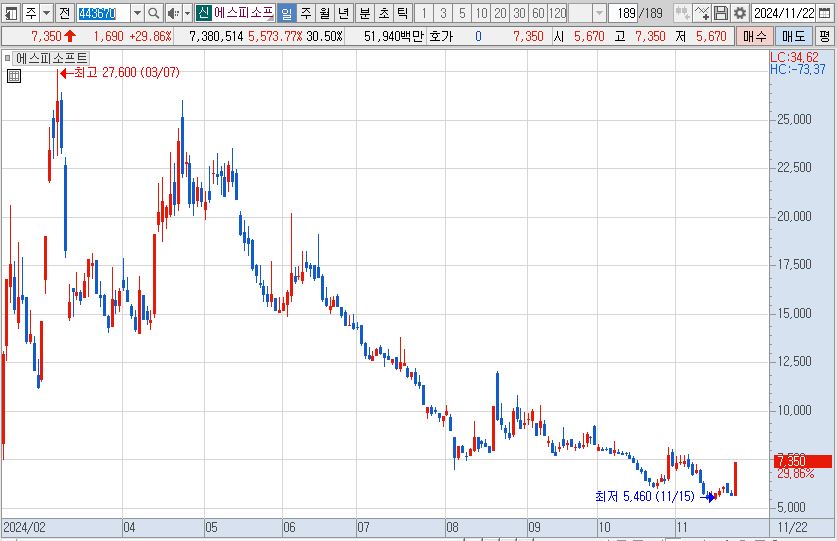This screenshot has width=837, height=541.
Task: Open stock search with magnifier icon
Action: coord(154,13)
